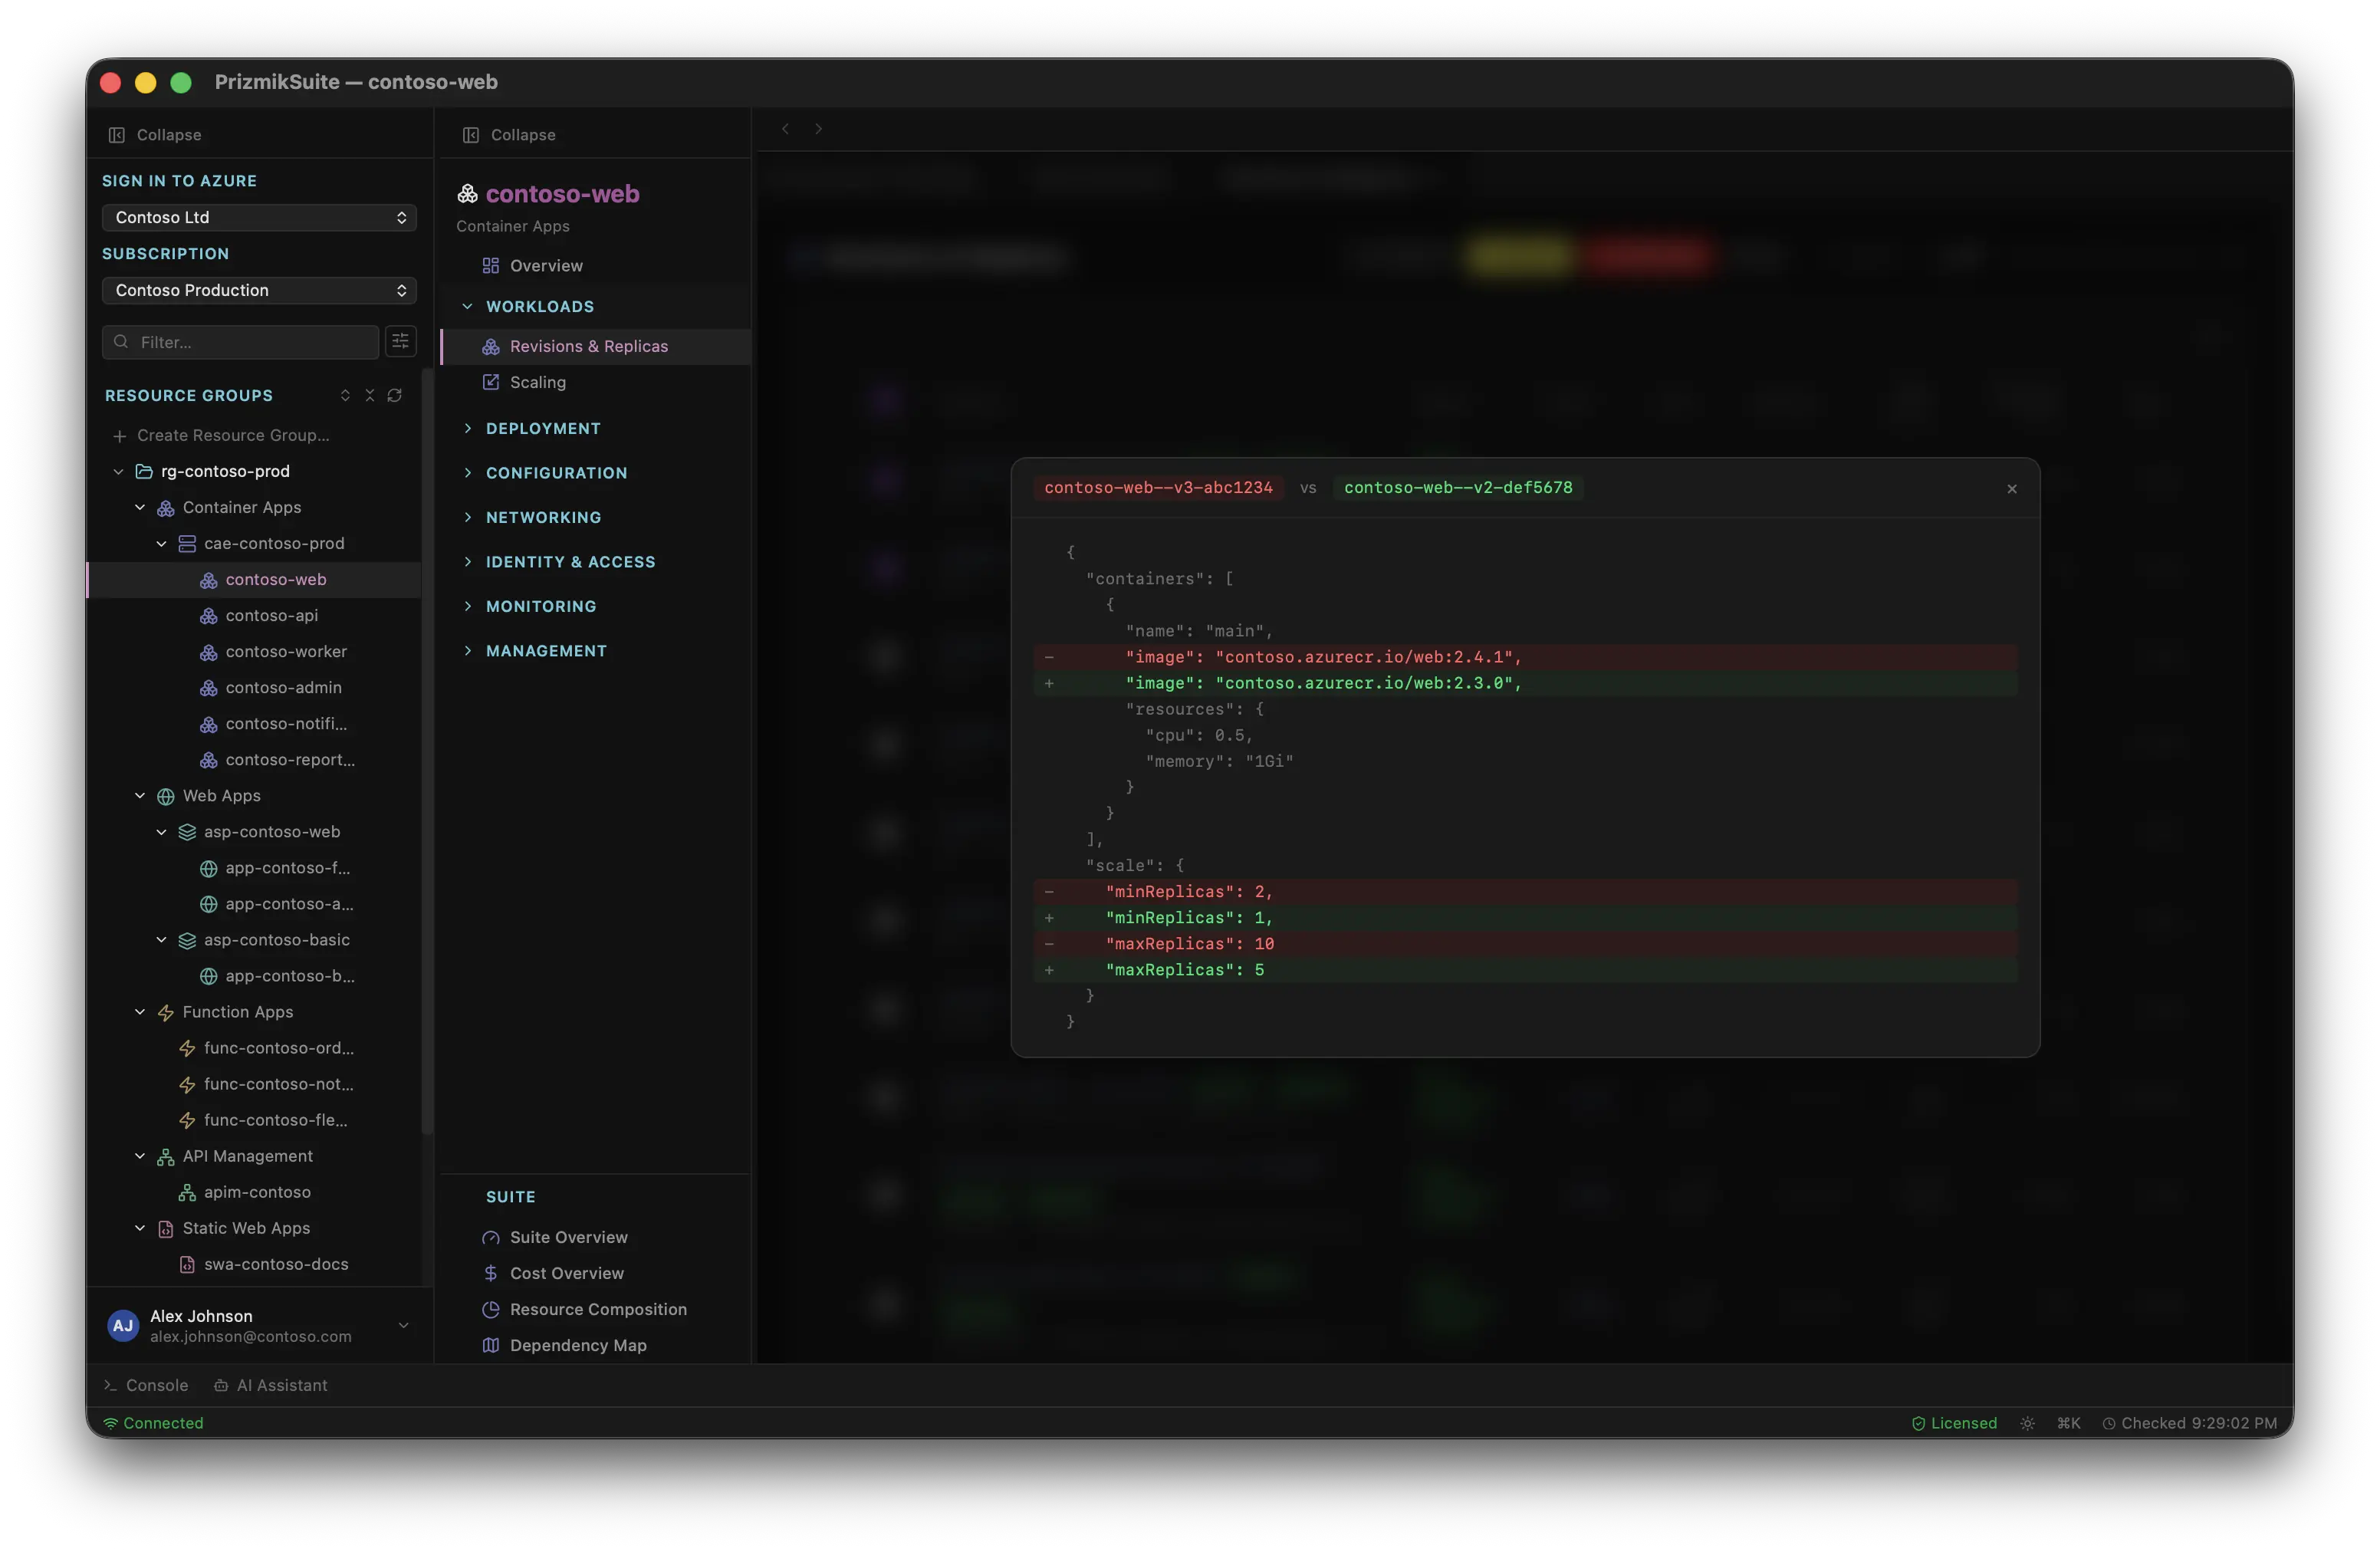Collapse the contoso-web navigation panel
This screenshot has height=1552, width=2380.
[x=509, y=135]
